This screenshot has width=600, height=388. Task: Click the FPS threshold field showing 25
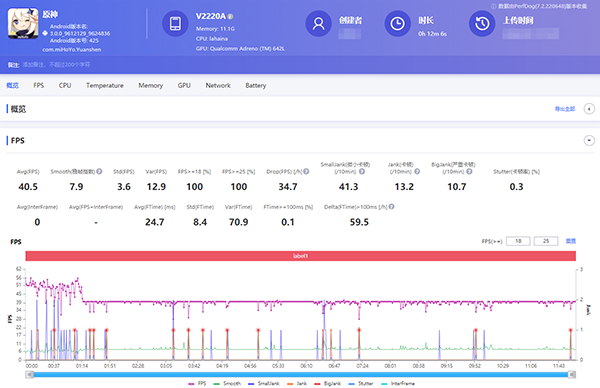click(546, 241)
